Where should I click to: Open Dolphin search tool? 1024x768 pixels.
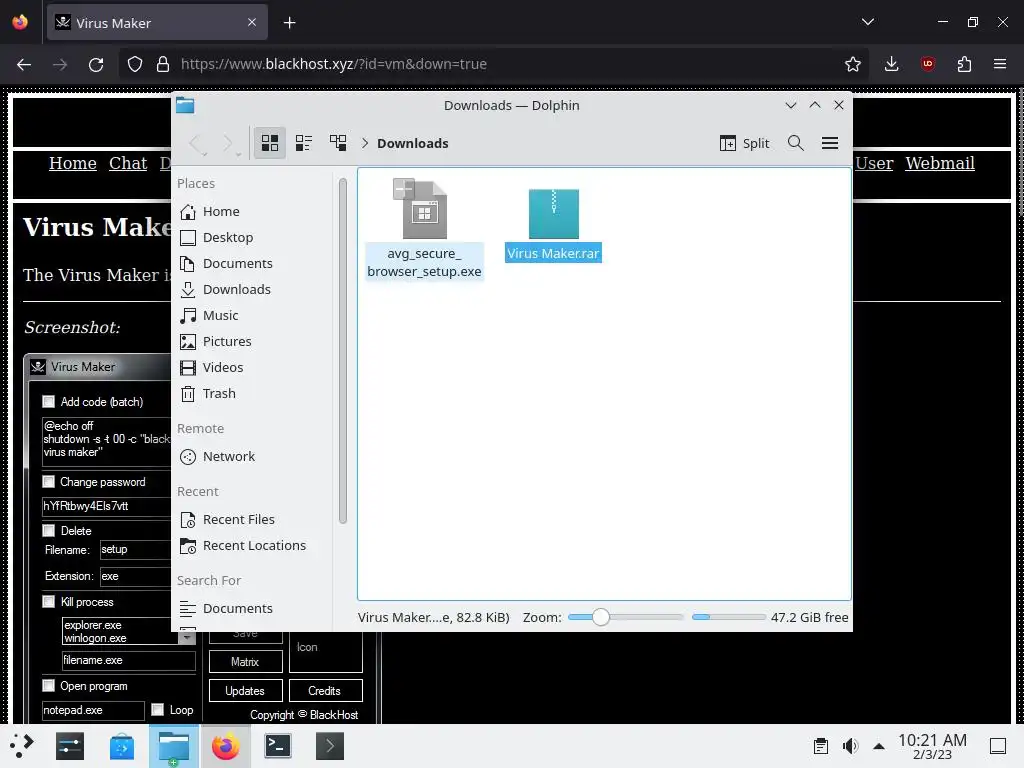pos(795,143)
